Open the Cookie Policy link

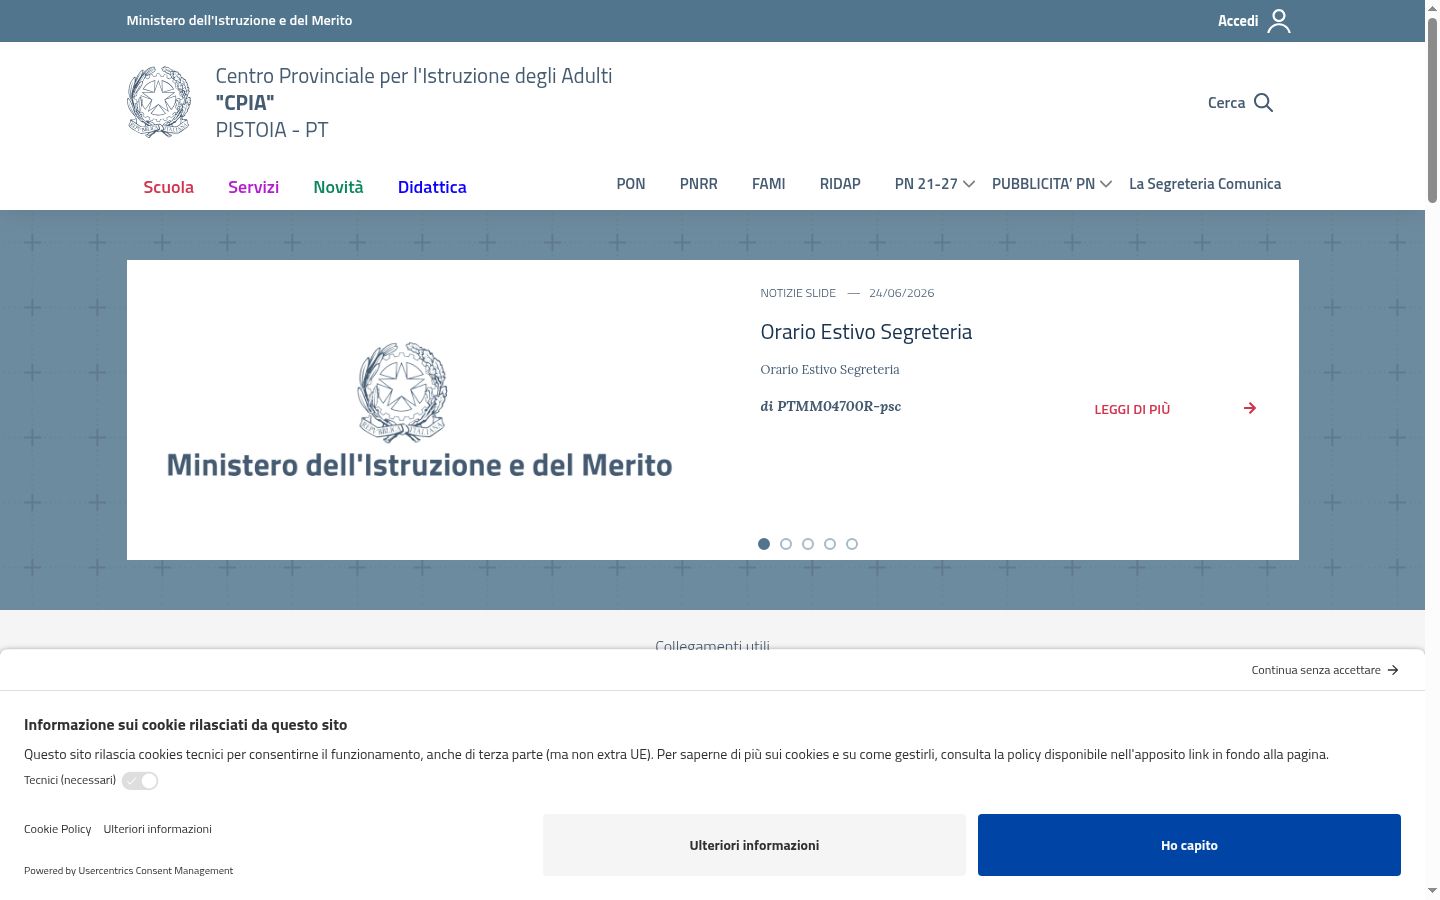click(x=57, y=829)
